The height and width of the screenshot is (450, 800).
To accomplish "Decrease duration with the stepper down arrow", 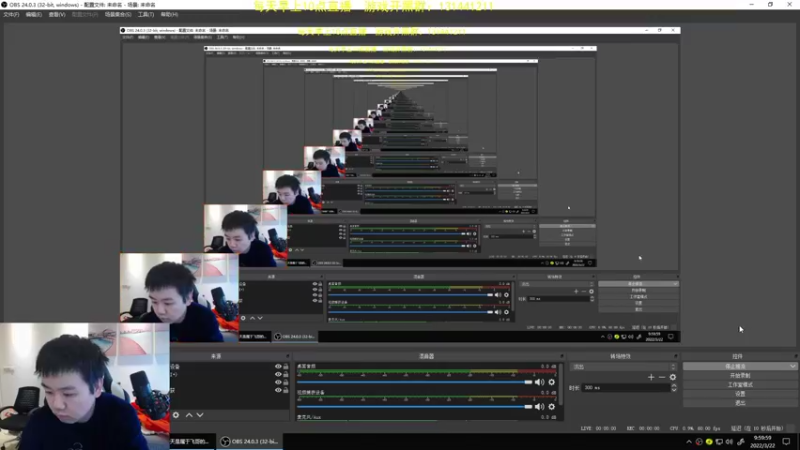I will (674, 390).
